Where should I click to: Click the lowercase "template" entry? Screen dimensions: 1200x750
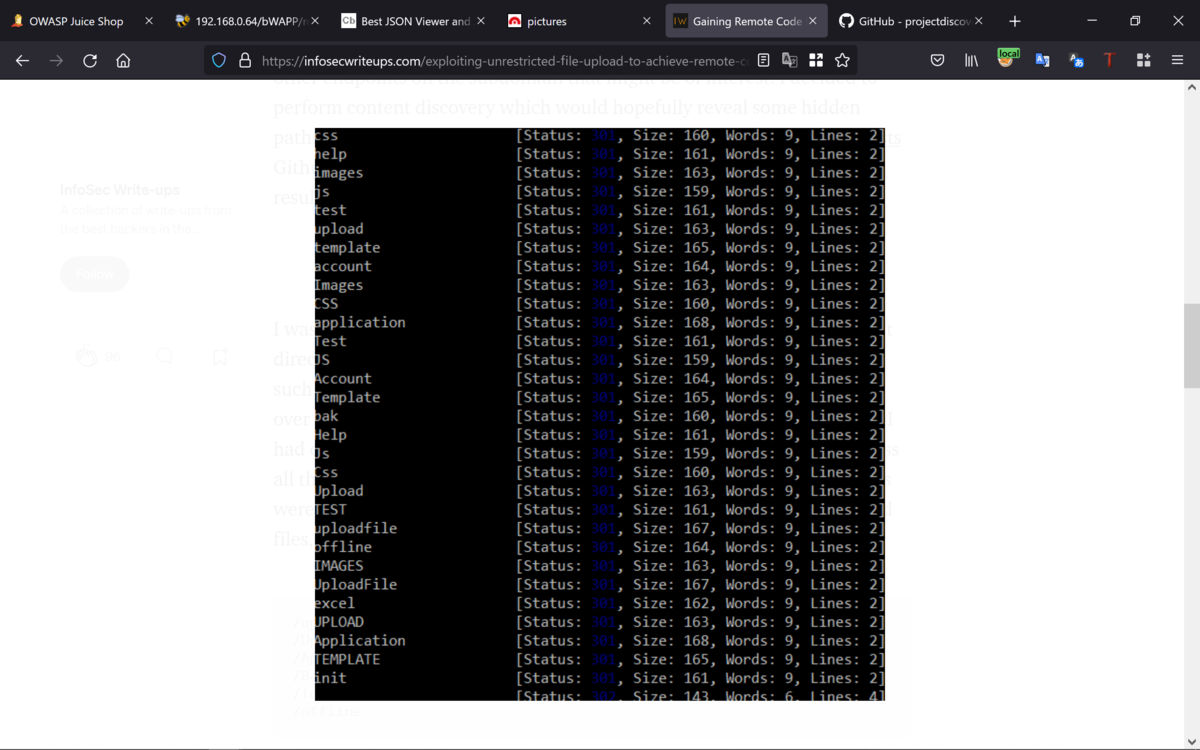[347, 247]
